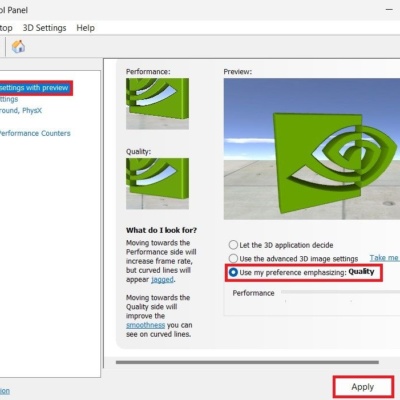
Task: Open the 'jagged' glossary link
Action: pos(162,280)
